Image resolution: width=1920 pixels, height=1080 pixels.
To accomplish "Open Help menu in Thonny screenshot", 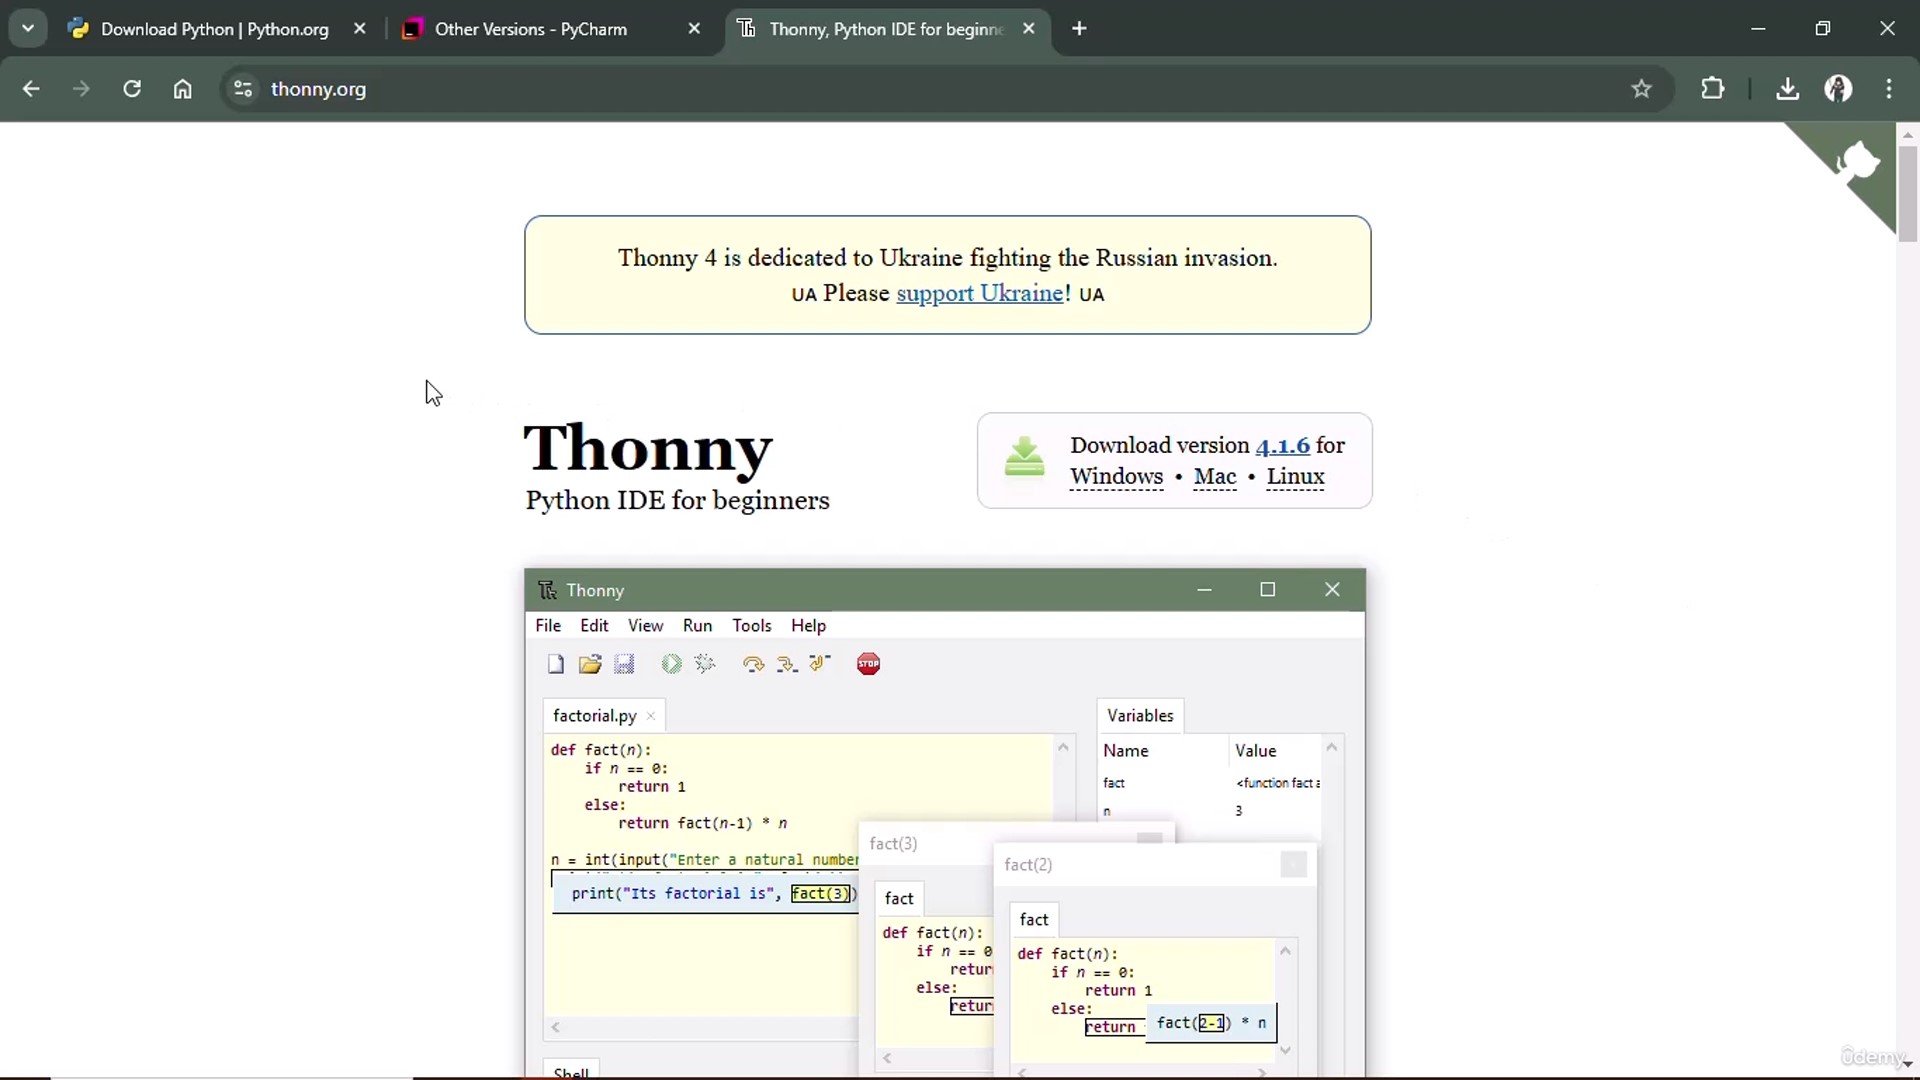I will pyautogui.click(x=808, y=626).
